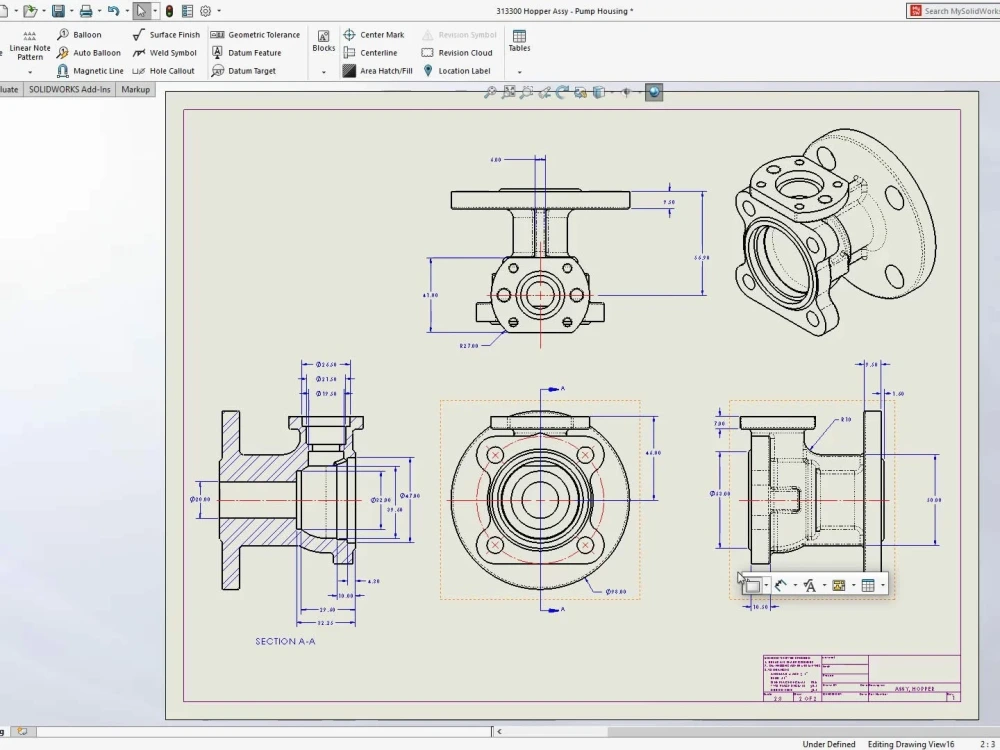Image resolution: width=1000 pixels, height=750 pixels.
Task: Save the document with the floppy icon
Action: coord(58,11)
